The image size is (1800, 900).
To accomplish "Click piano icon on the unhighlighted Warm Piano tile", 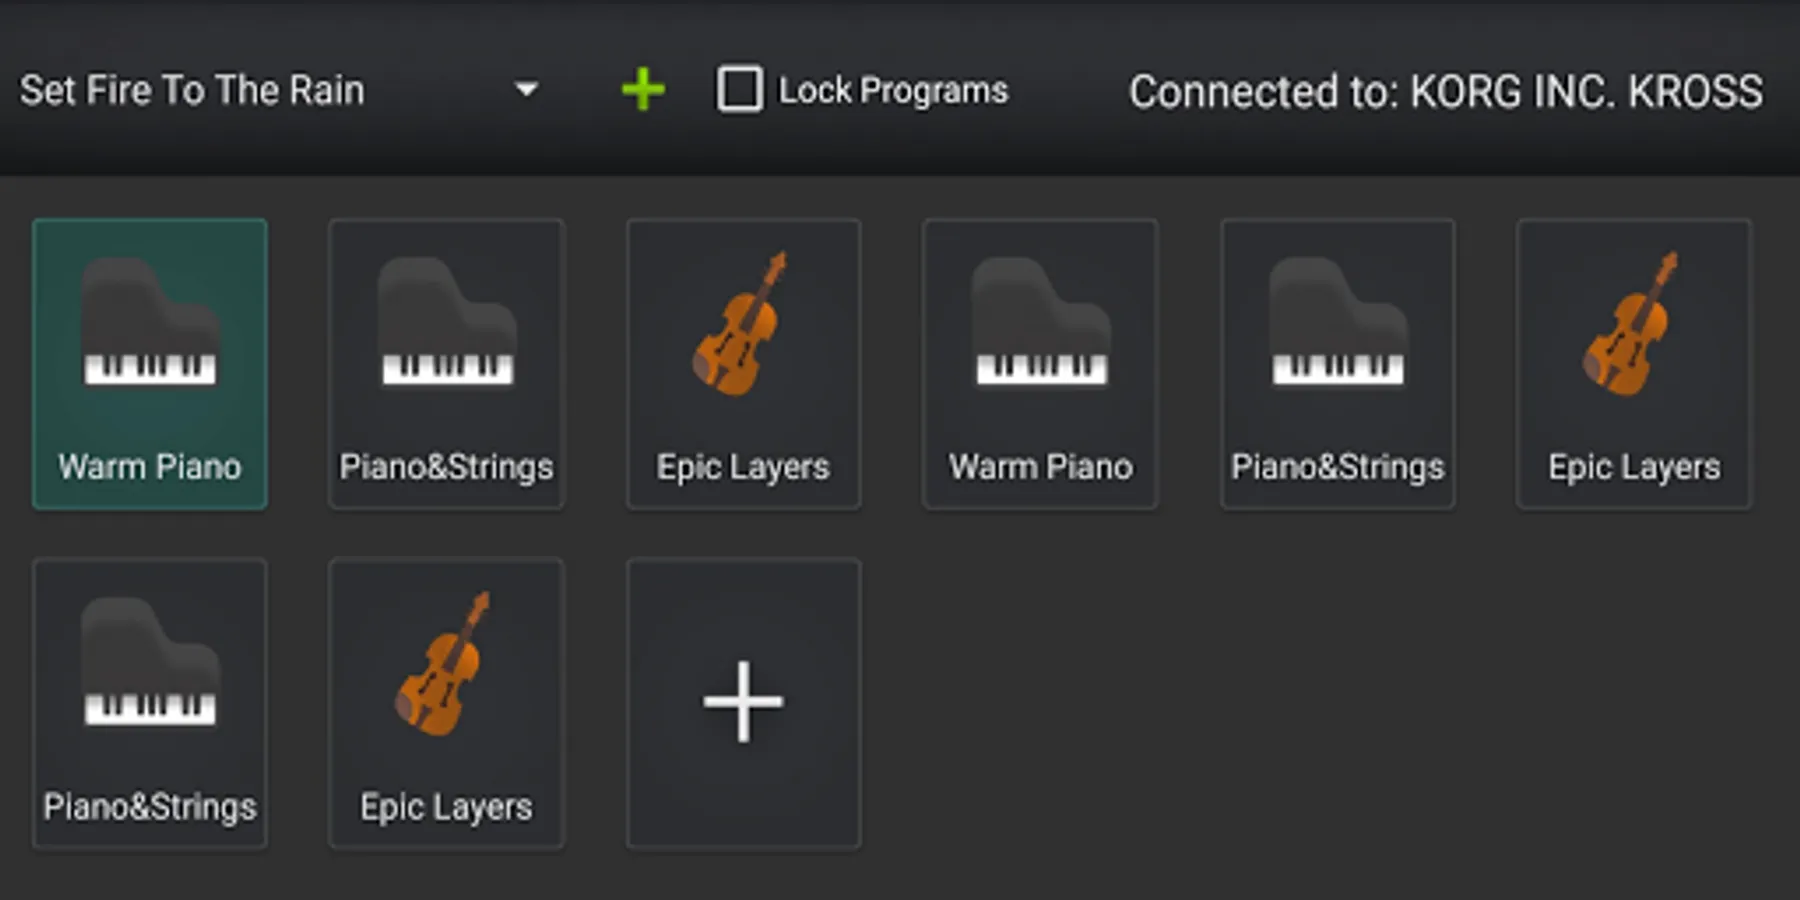I will [x=1041, y=322].
